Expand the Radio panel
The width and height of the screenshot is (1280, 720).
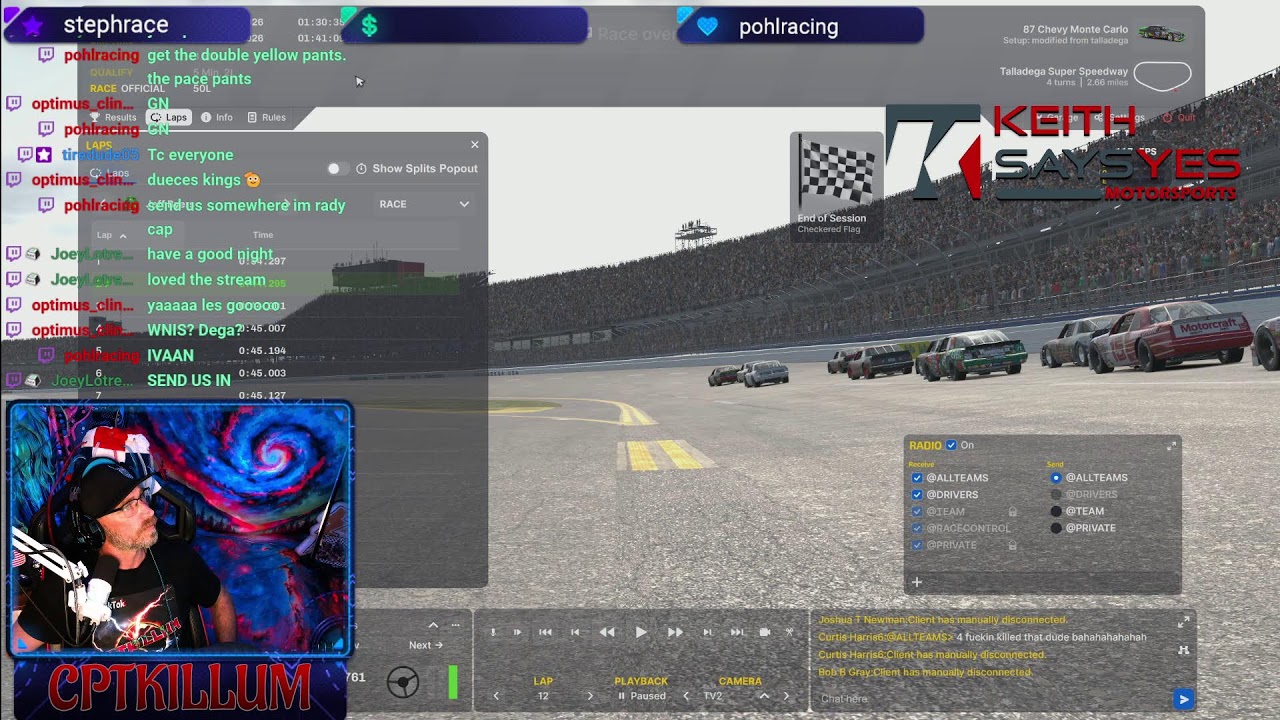tap(1171, 446)
